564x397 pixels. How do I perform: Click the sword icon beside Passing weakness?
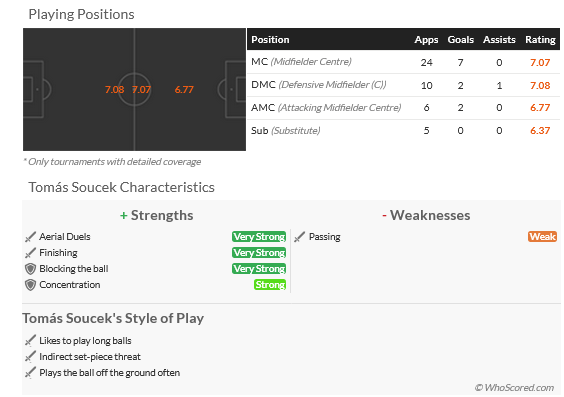(300, 237)
